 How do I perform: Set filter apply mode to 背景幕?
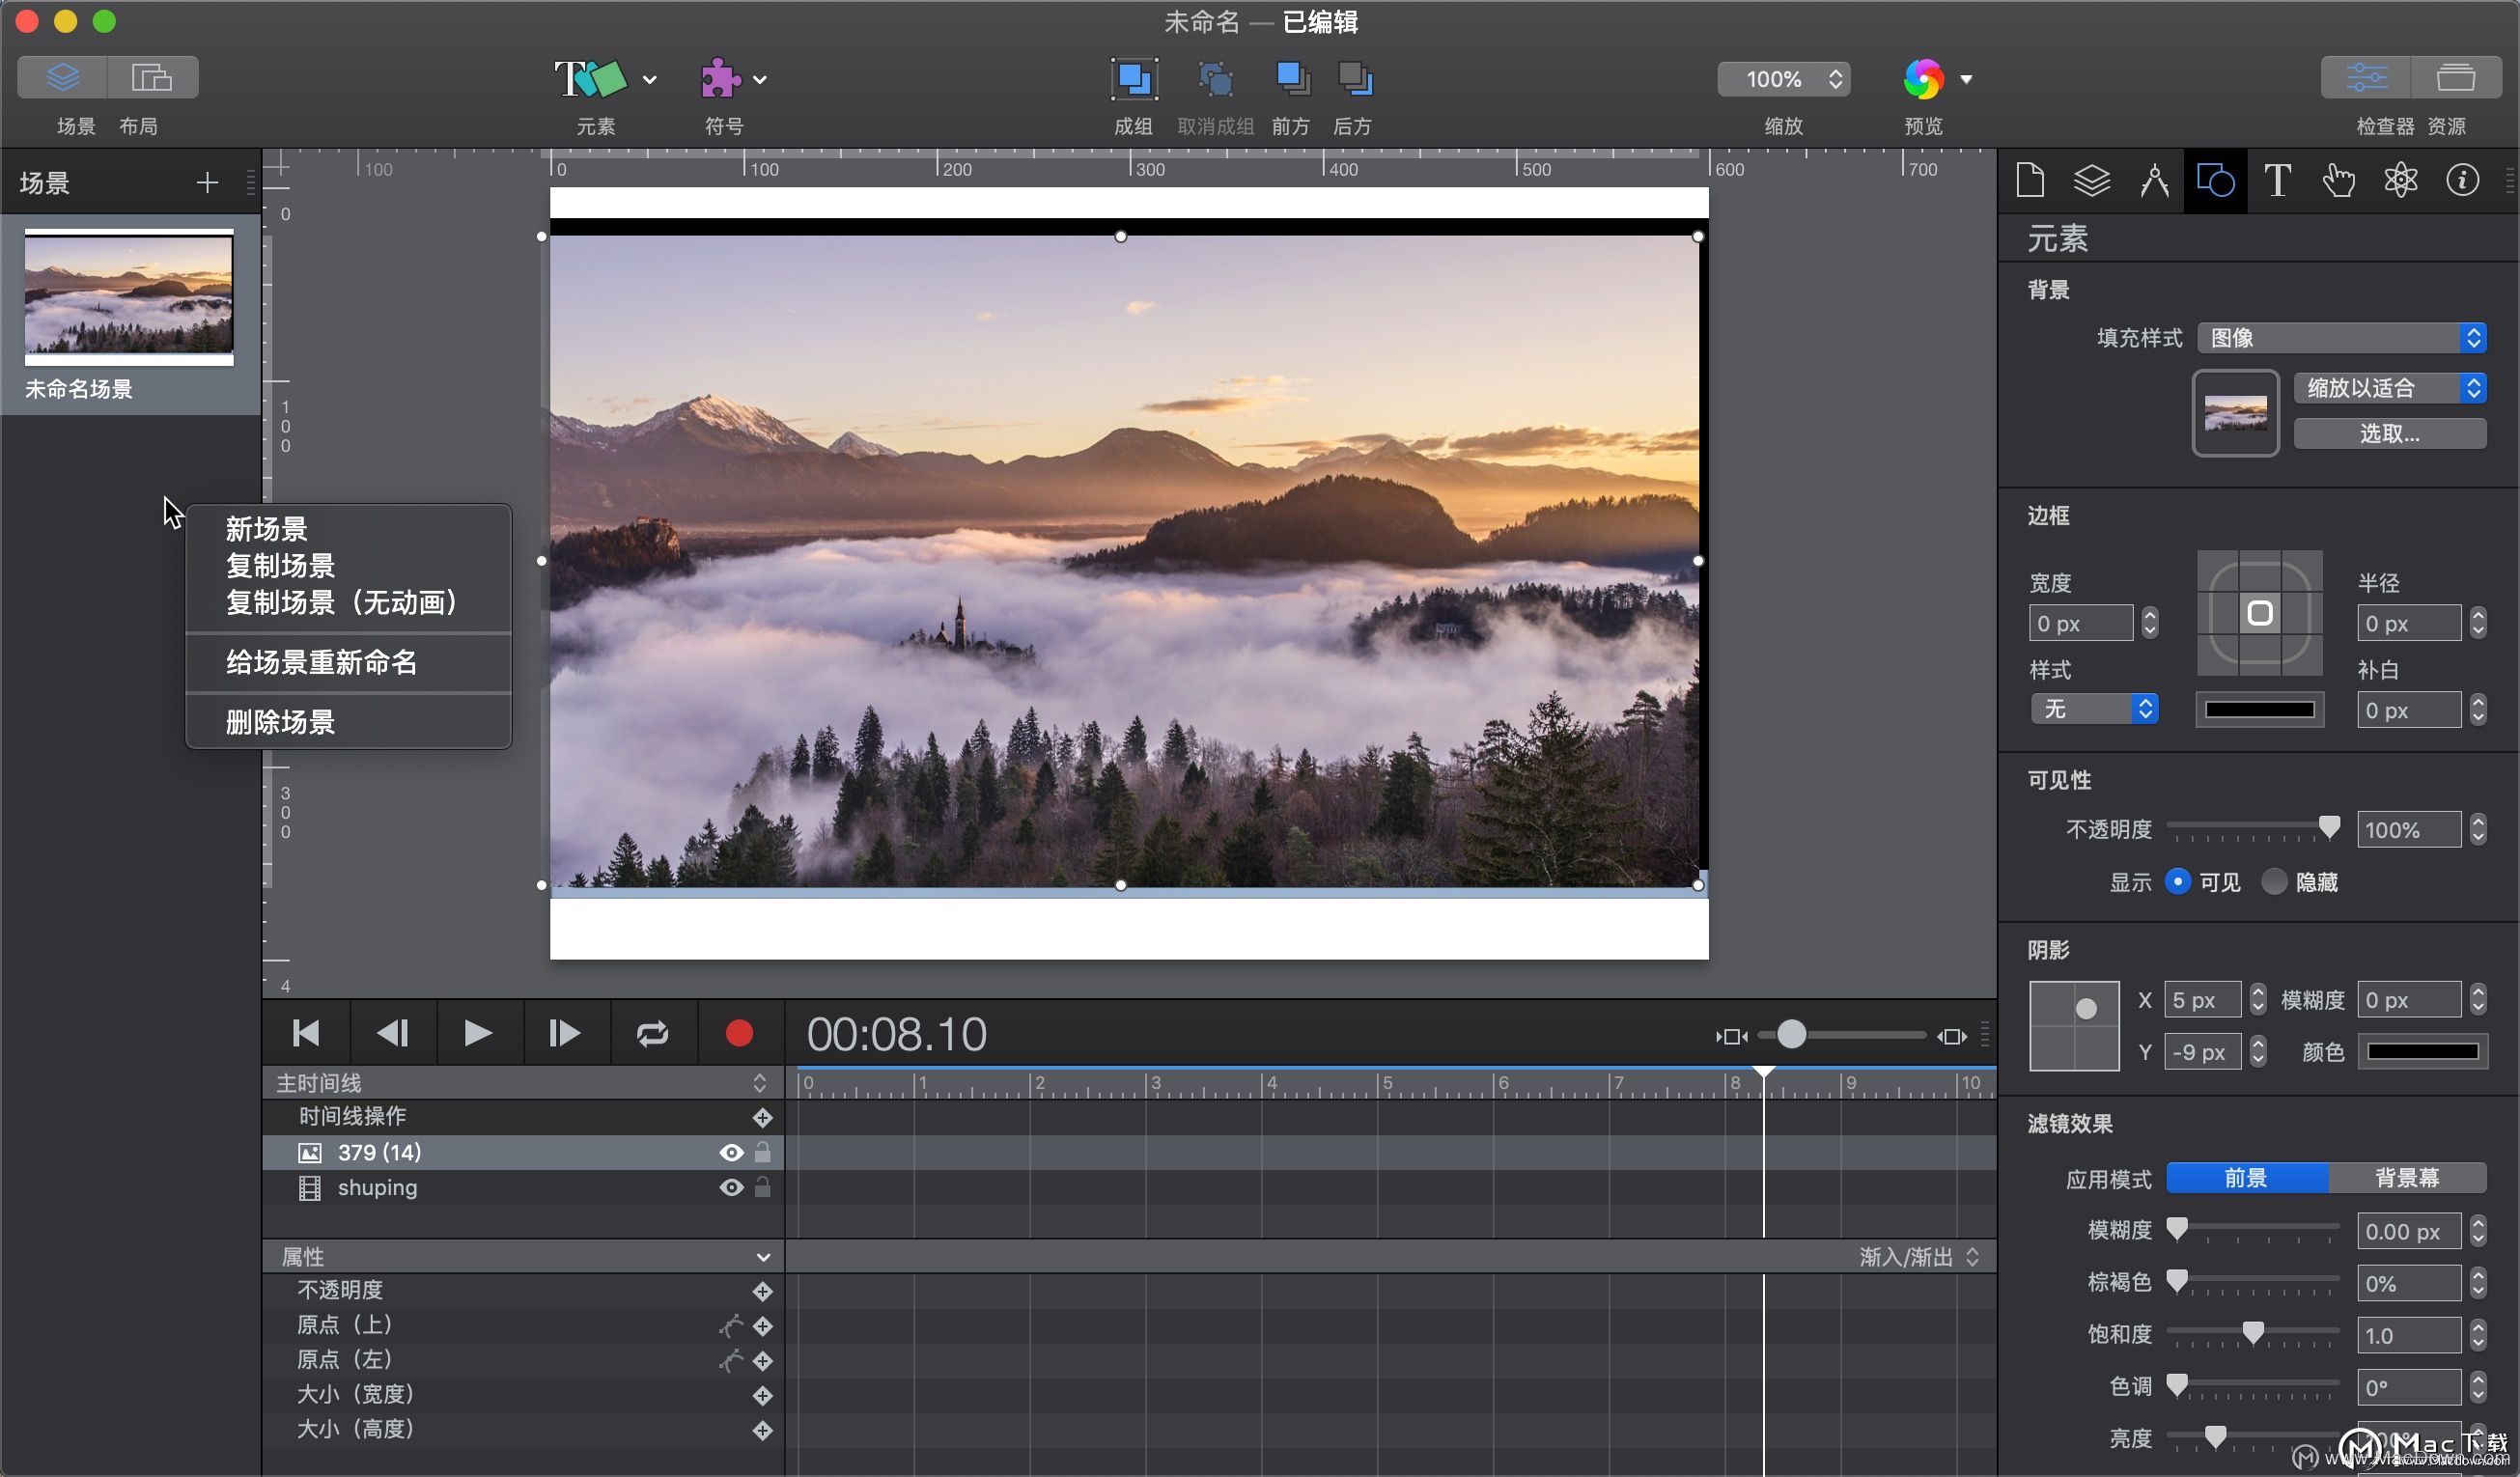tap(2407, 1178)
